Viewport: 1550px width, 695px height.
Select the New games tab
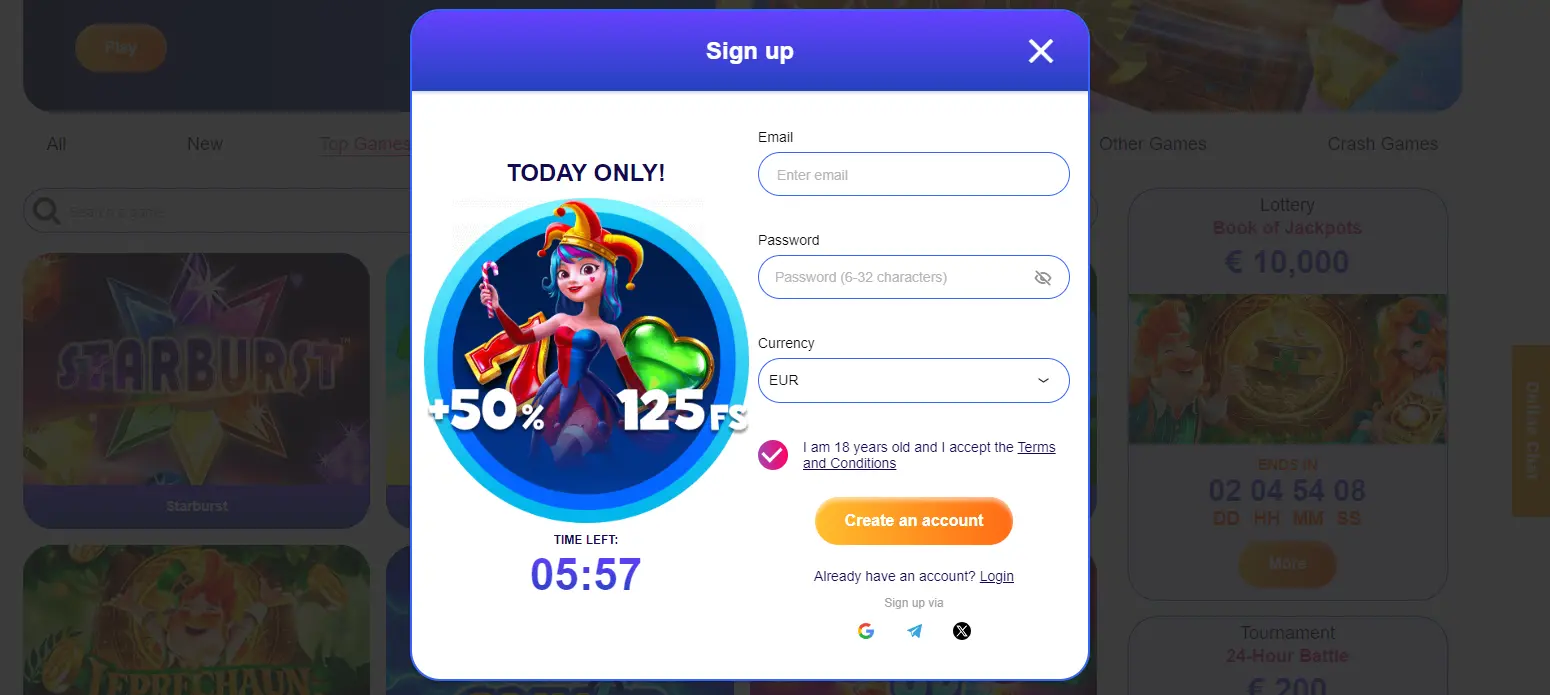(205, 144)
